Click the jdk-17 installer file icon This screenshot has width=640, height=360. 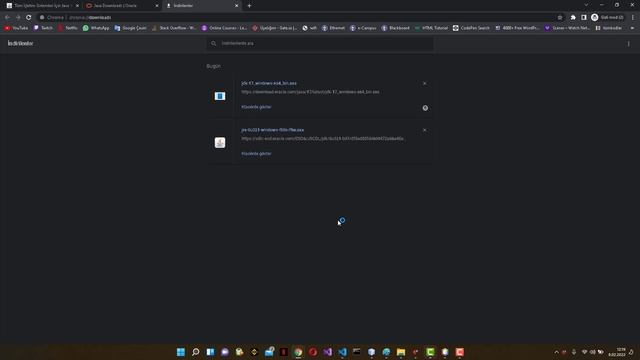coord(220,96)
